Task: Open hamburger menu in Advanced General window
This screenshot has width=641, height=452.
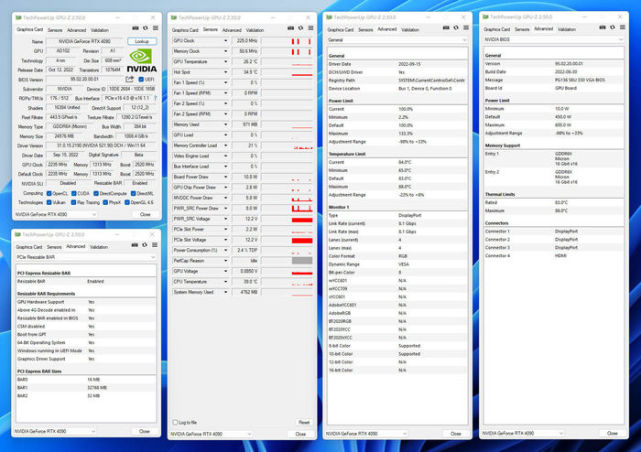Action: 466,28
